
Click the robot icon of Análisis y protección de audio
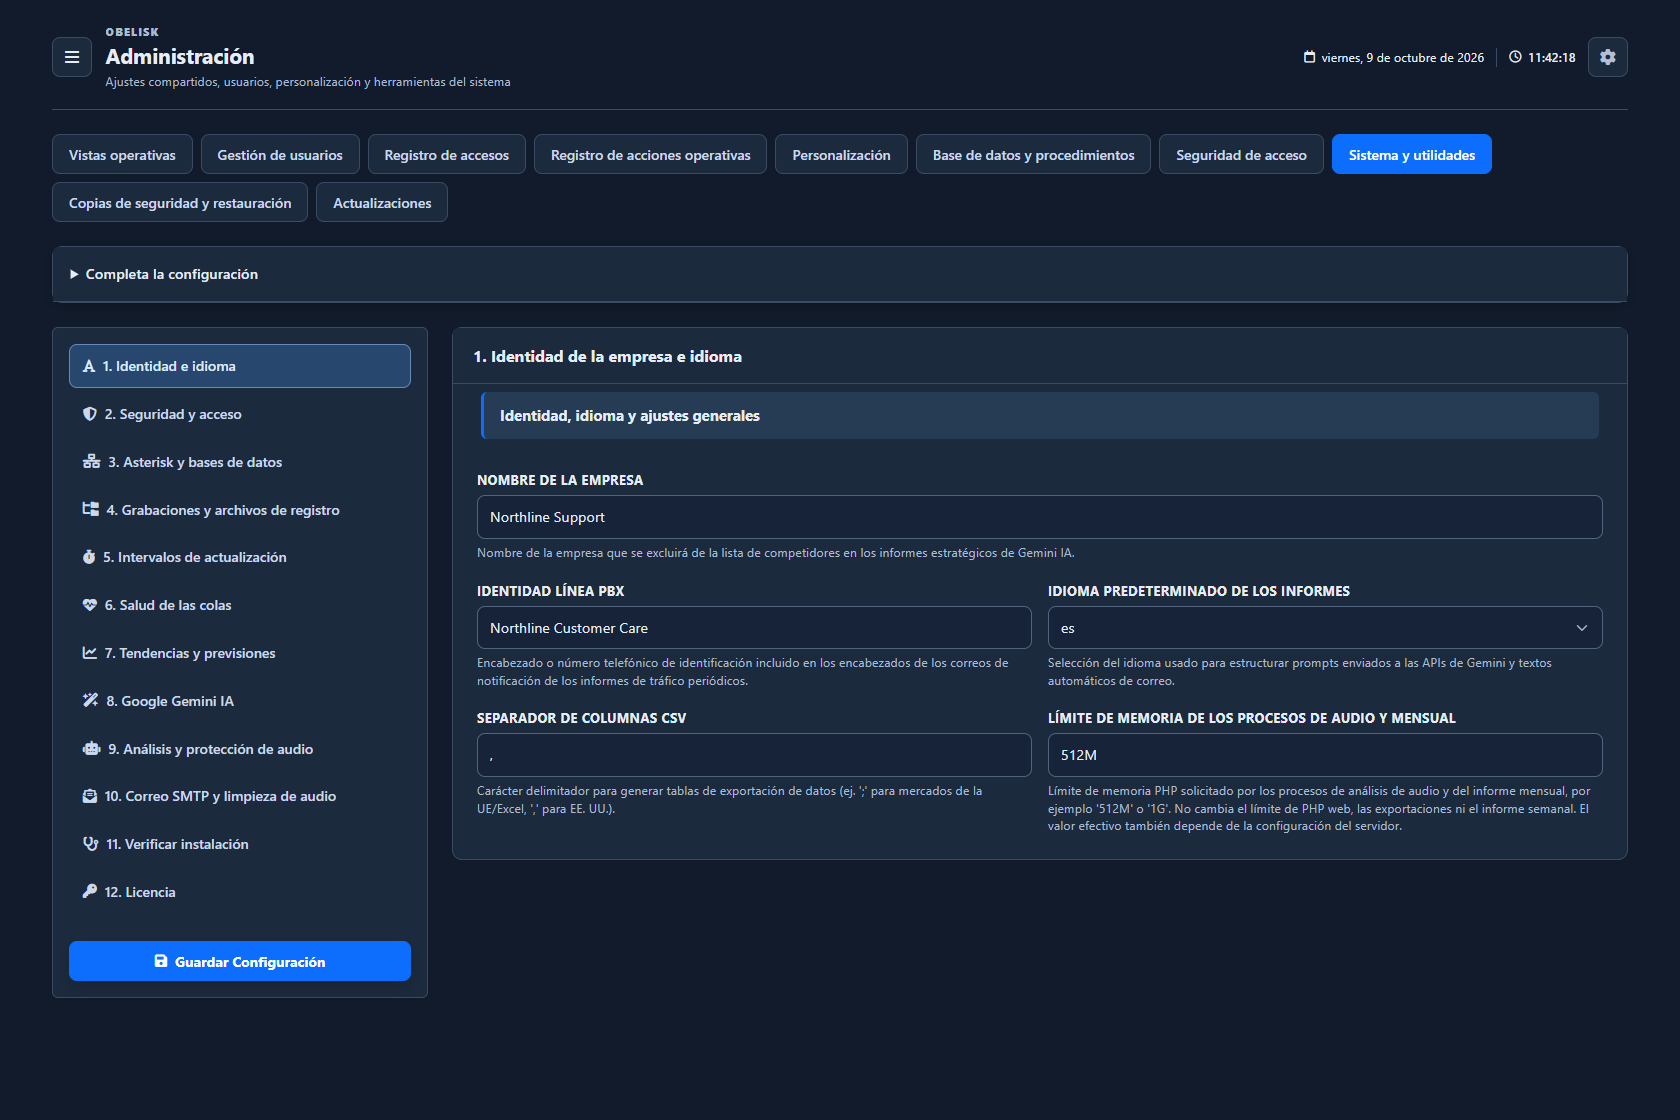pyautogui.click(x=92, y=749)
